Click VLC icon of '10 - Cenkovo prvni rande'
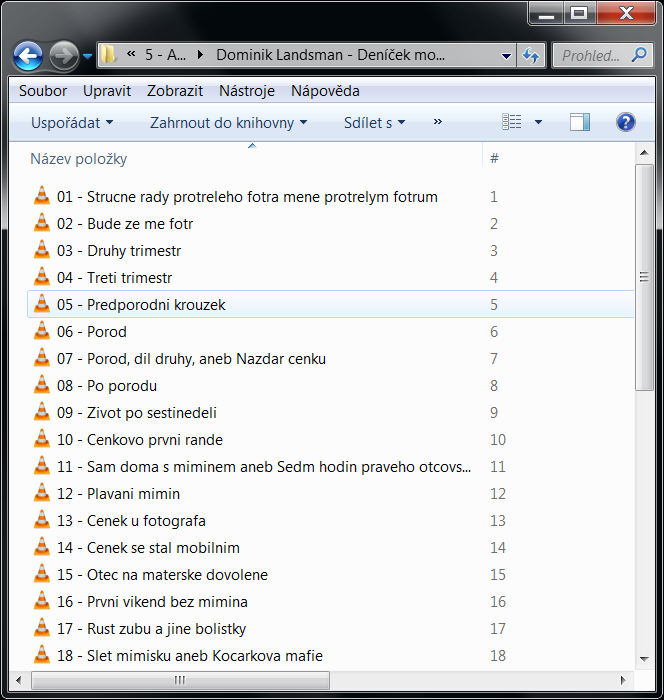This screenshot has height=700, width=664. [42, 439]
